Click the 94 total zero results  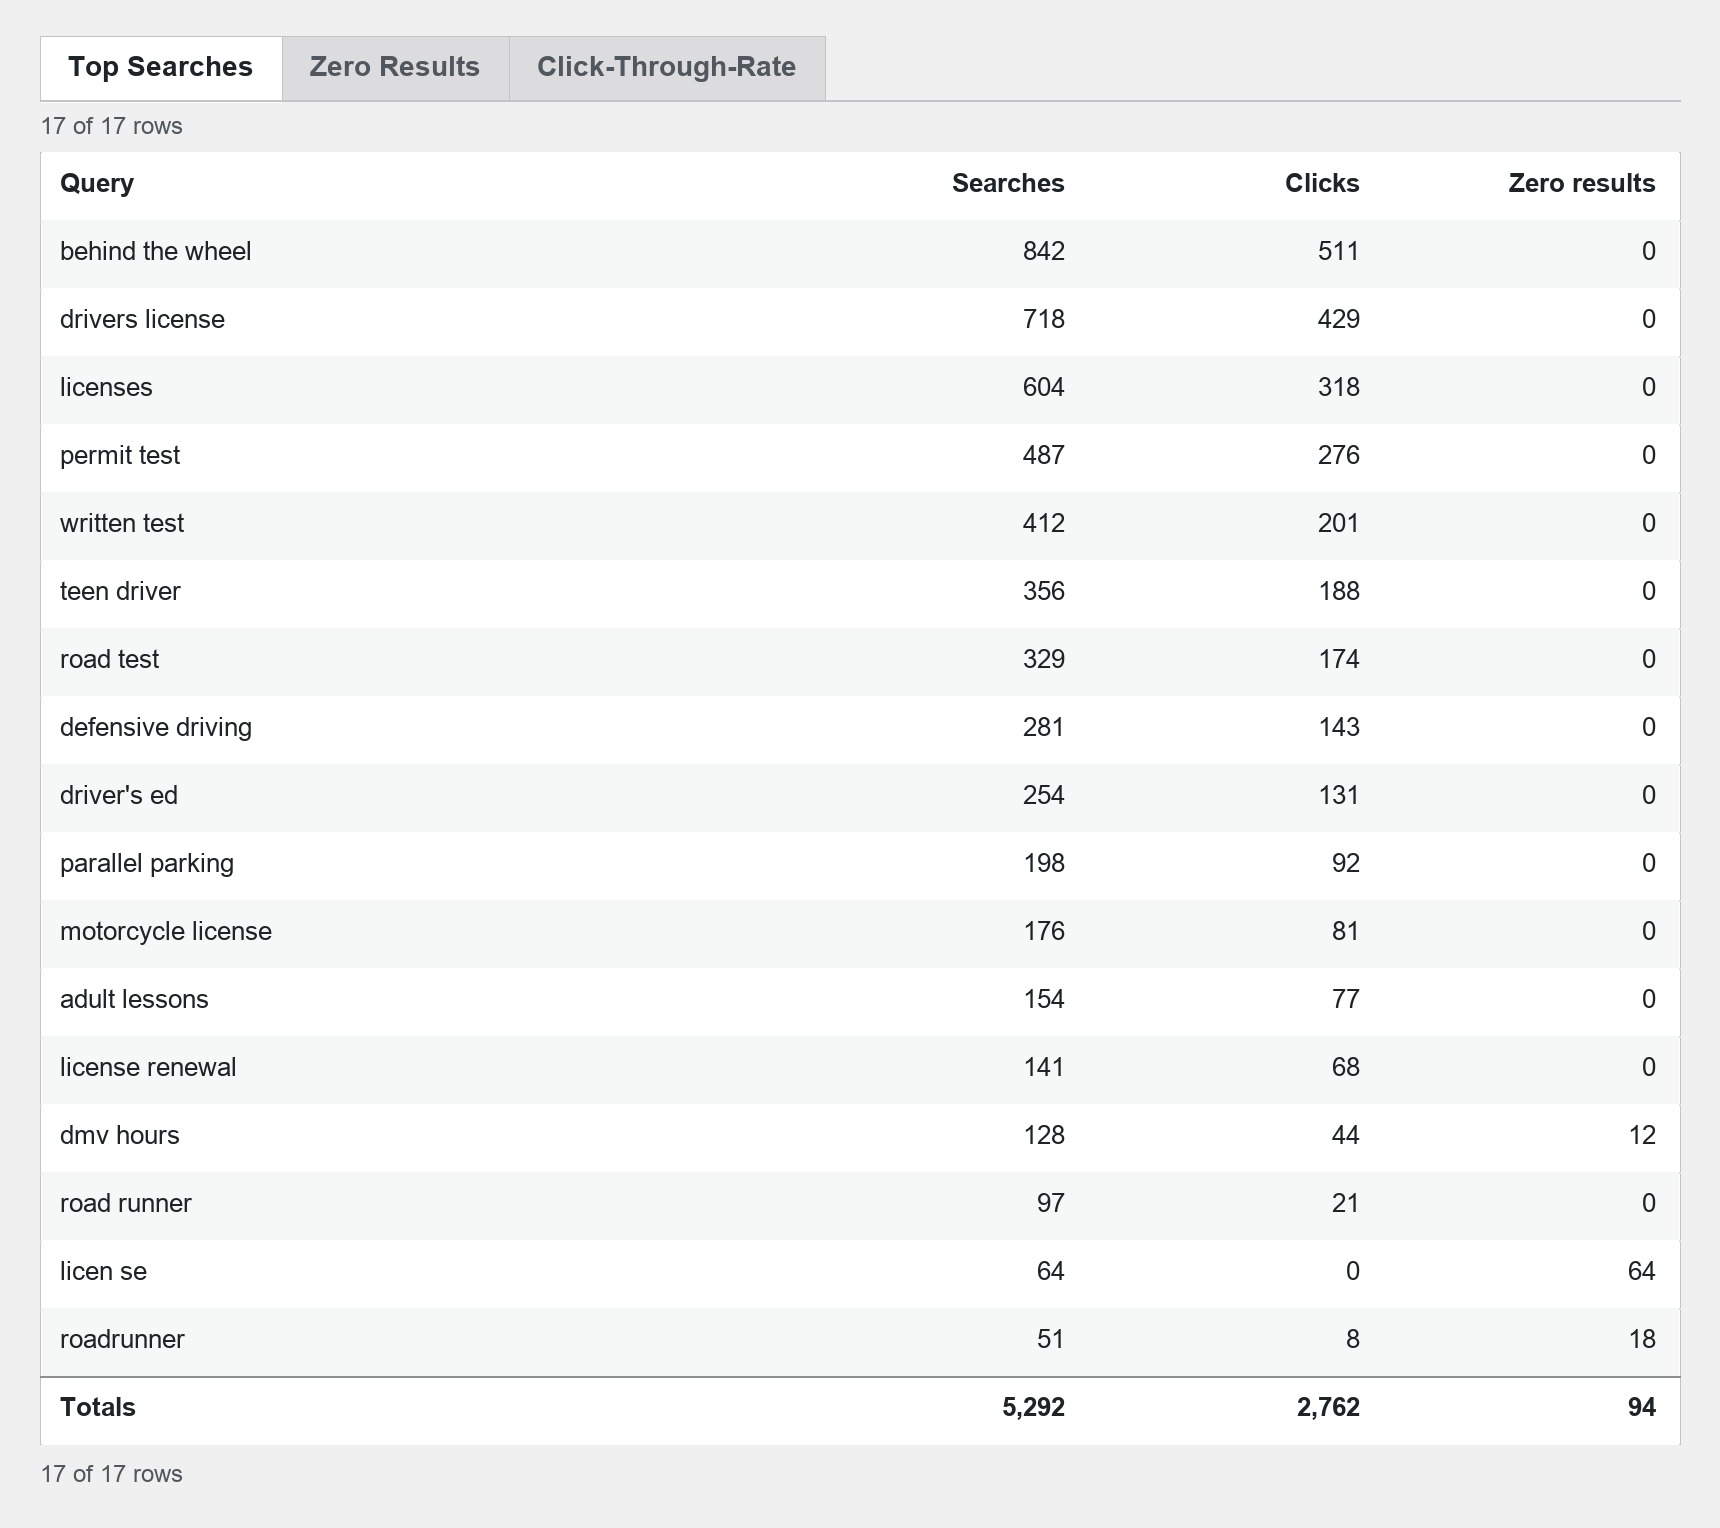pyautogui.click(x=1642, y=1408)
